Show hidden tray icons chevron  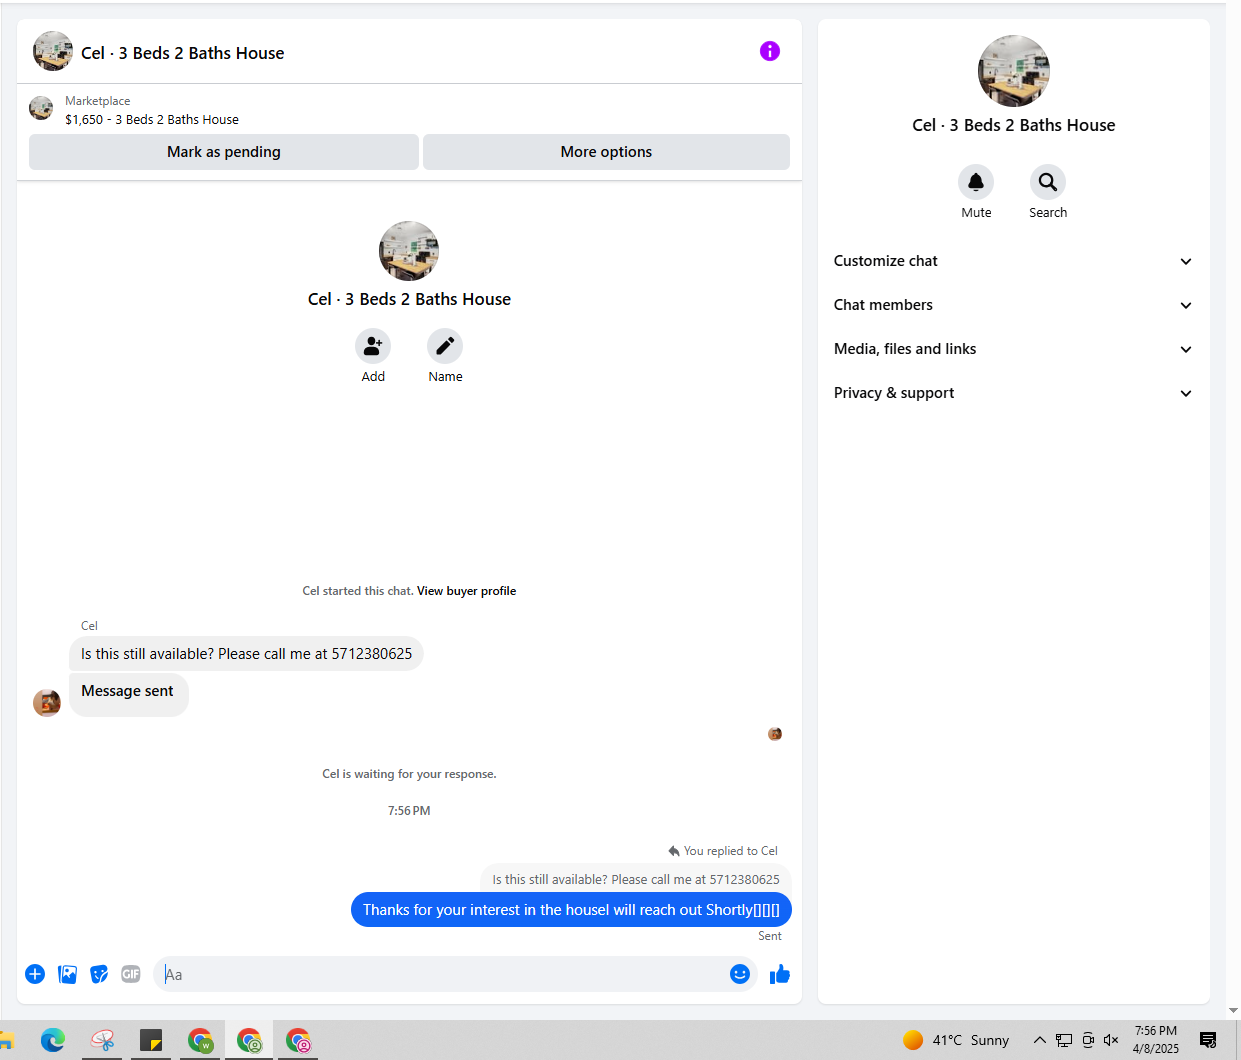click(1040, 1040)
